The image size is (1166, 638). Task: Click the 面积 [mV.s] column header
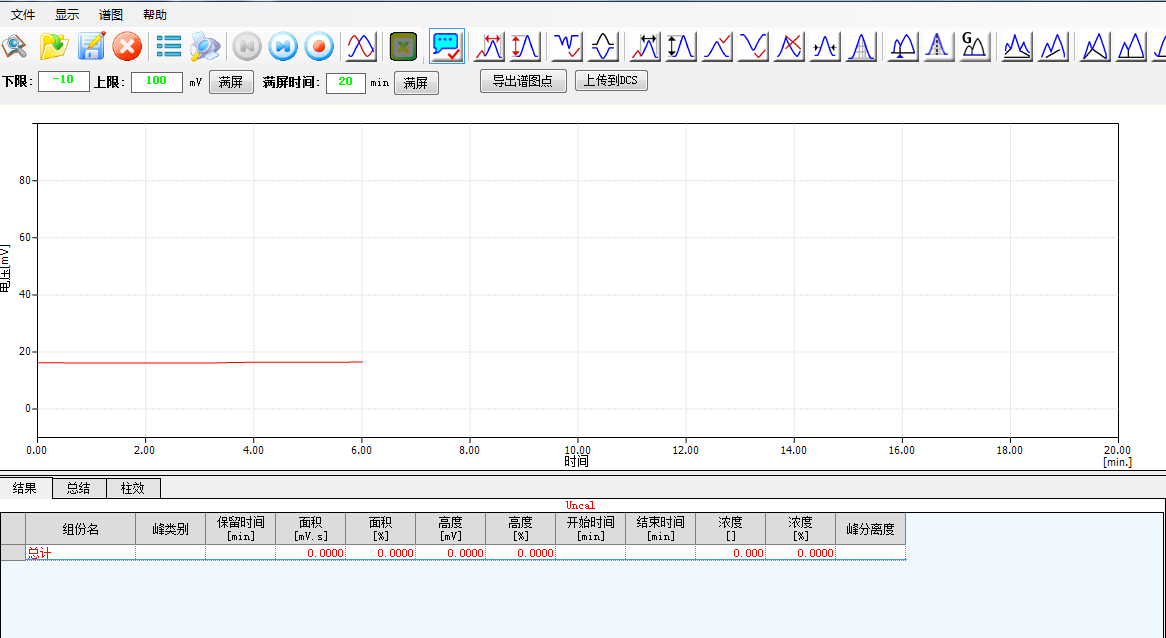[311, 529]
